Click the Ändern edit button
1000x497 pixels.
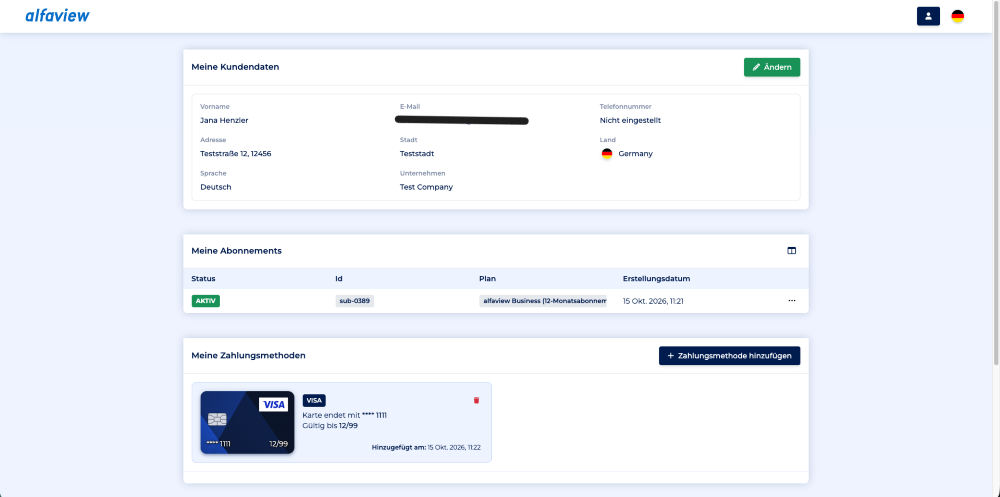(x=772, y=67)
